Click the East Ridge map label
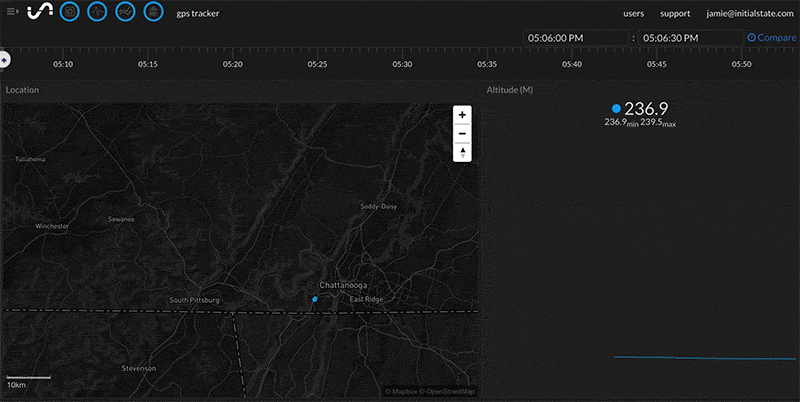The height and width of the screenshot is (402, 800). pos(366,299)
